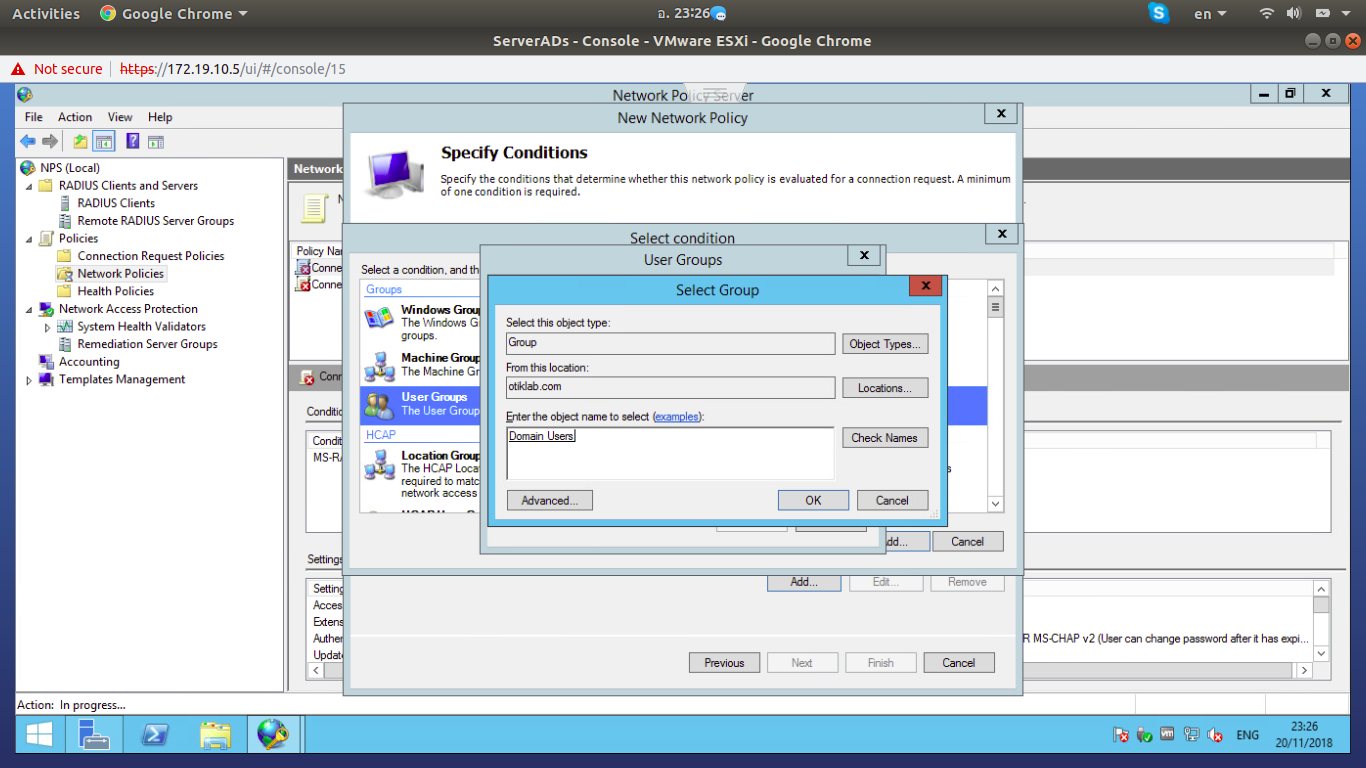Launch PowerShell from the taskbar

(154, 735)
